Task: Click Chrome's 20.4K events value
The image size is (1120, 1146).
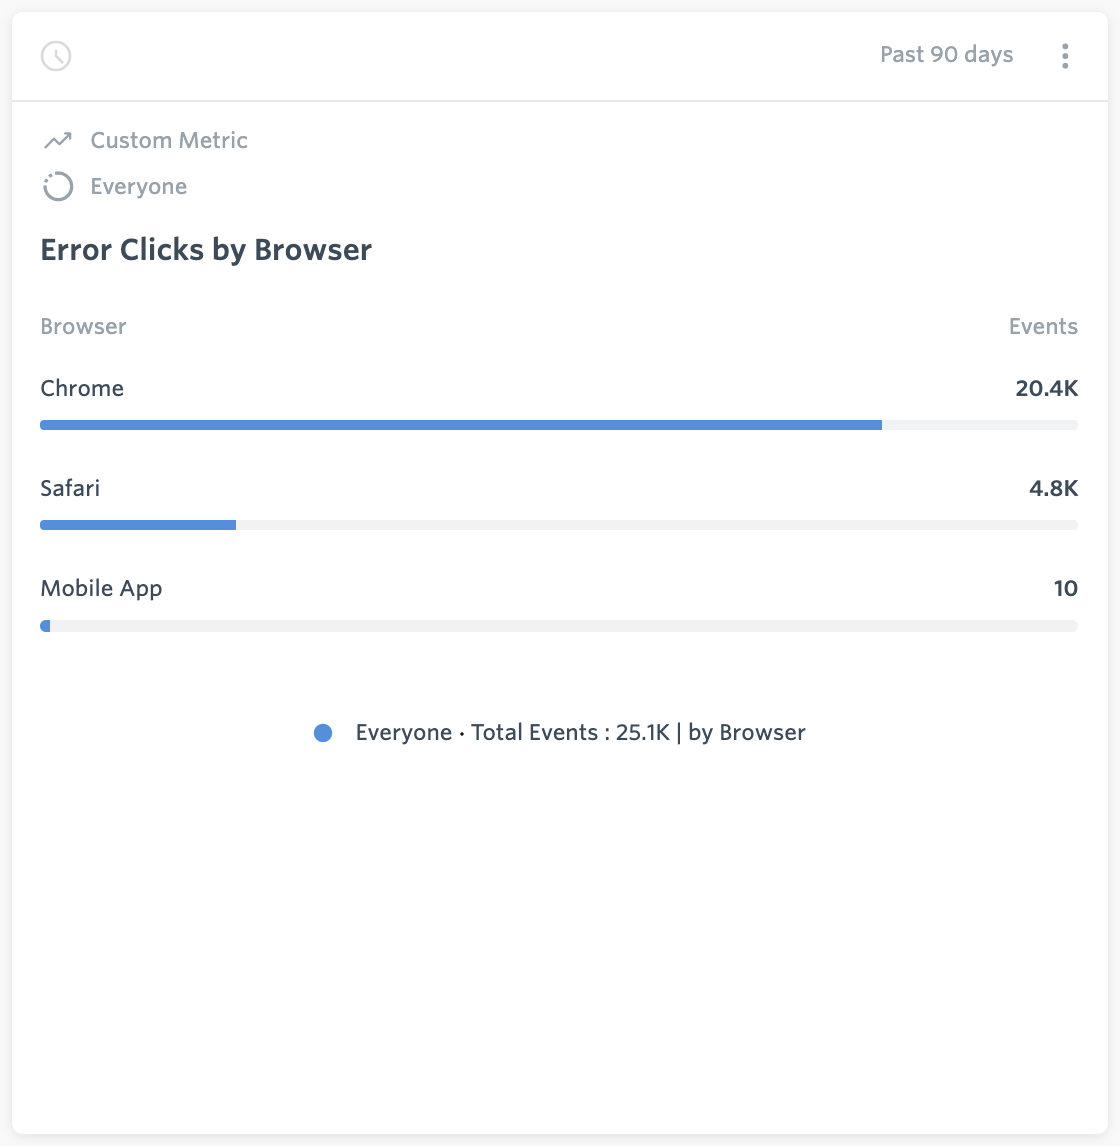Action: (1046, 388)
